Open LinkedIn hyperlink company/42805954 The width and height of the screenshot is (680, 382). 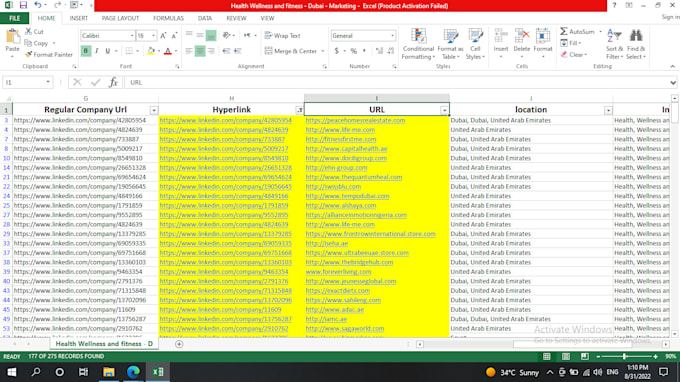pyautogui.click(x=226, y=120)
